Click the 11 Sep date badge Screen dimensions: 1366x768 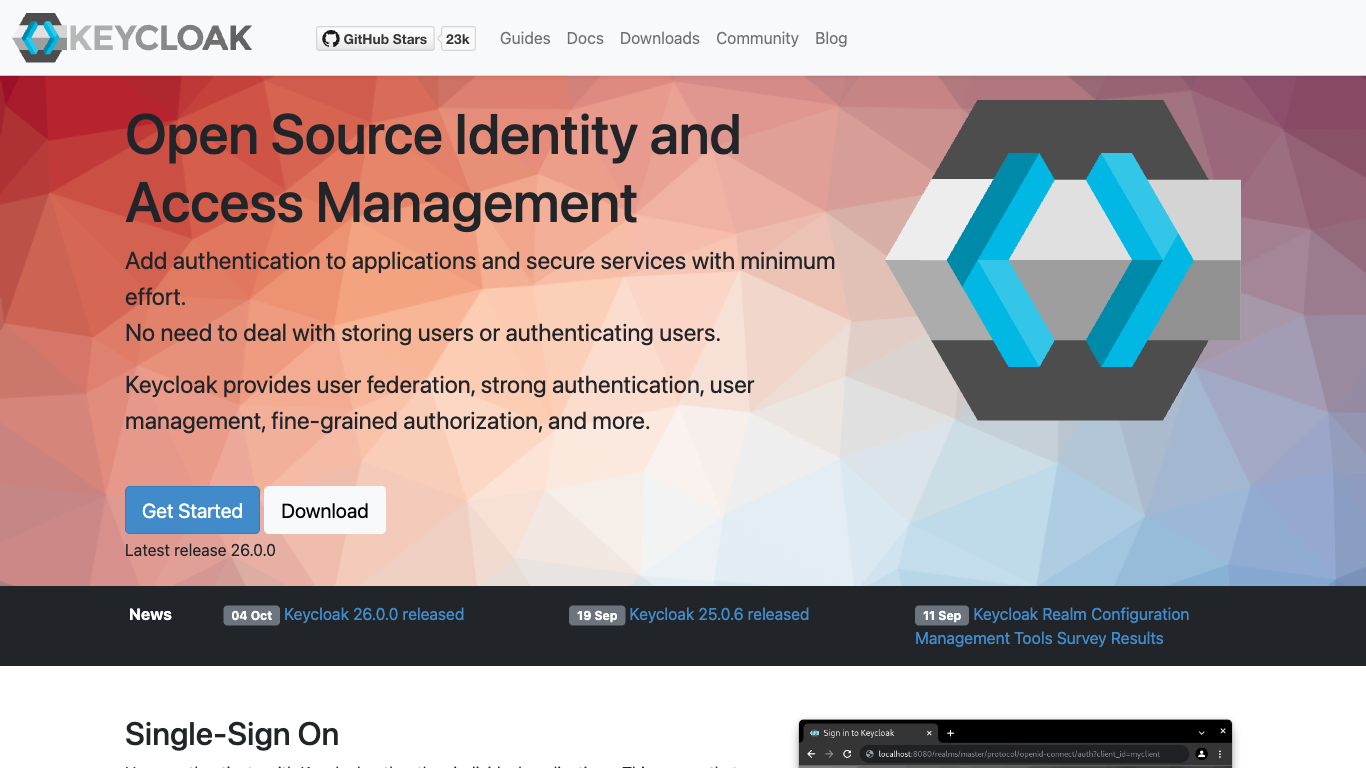click(942, 615)
